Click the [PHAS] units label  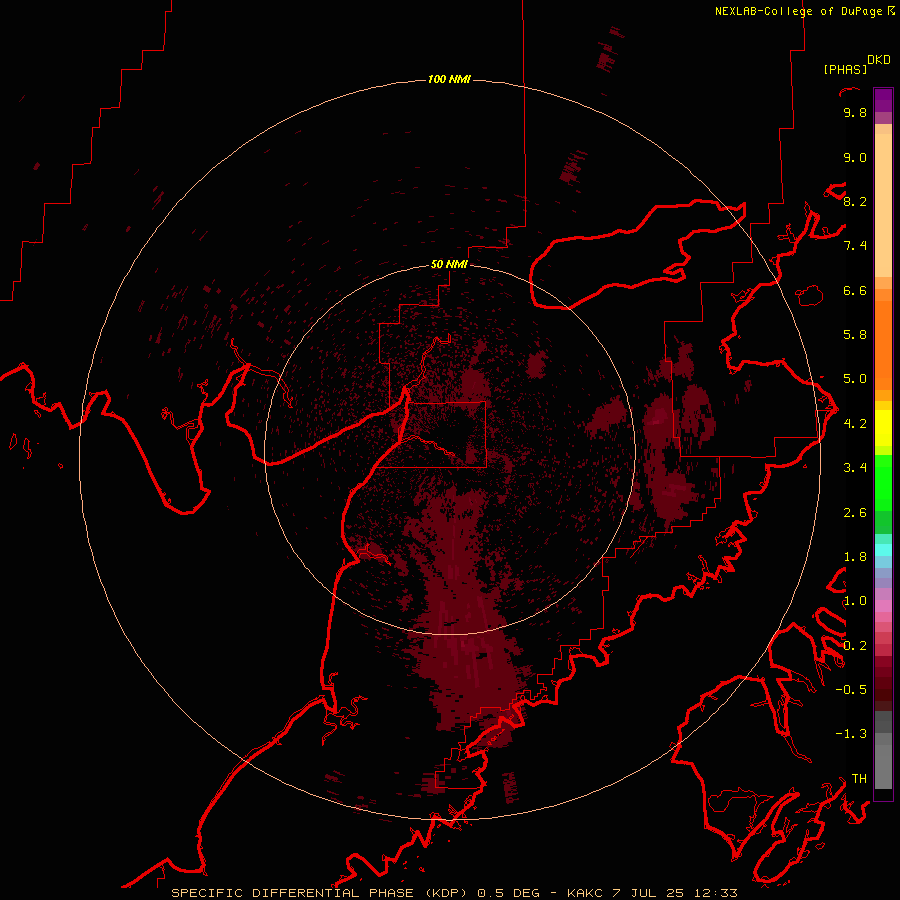click(845, 70)
